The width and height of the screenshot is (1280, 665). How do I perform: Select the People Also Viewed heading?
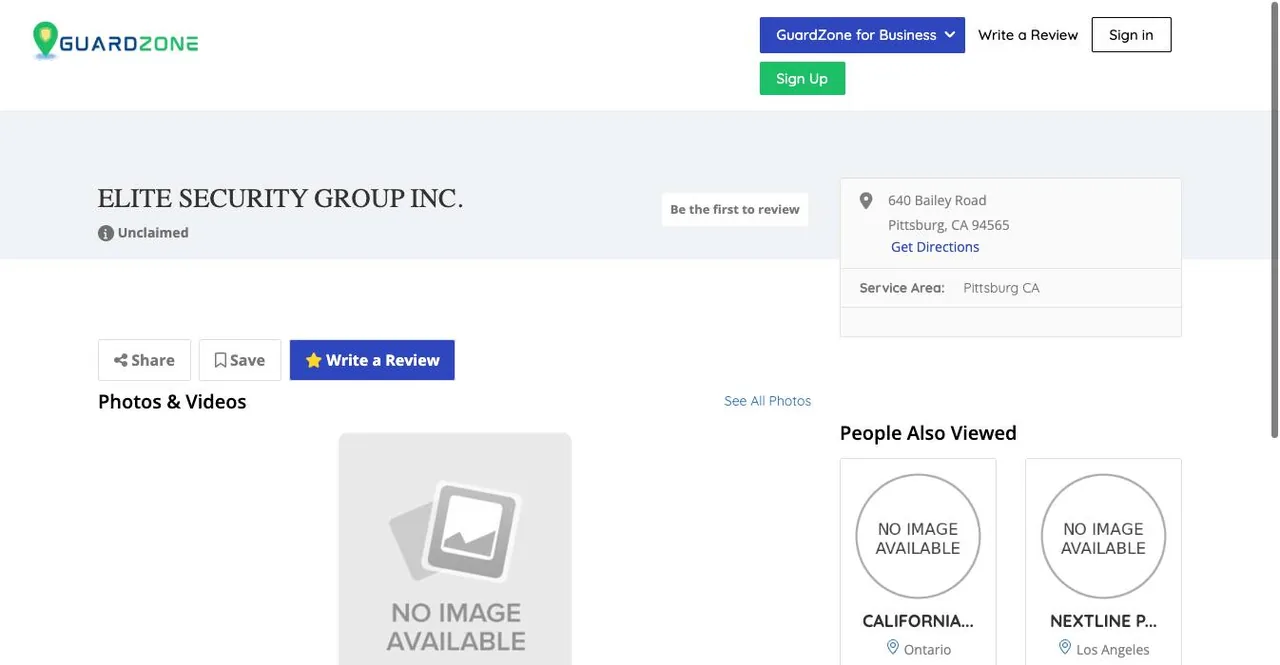tap(928, 433)
